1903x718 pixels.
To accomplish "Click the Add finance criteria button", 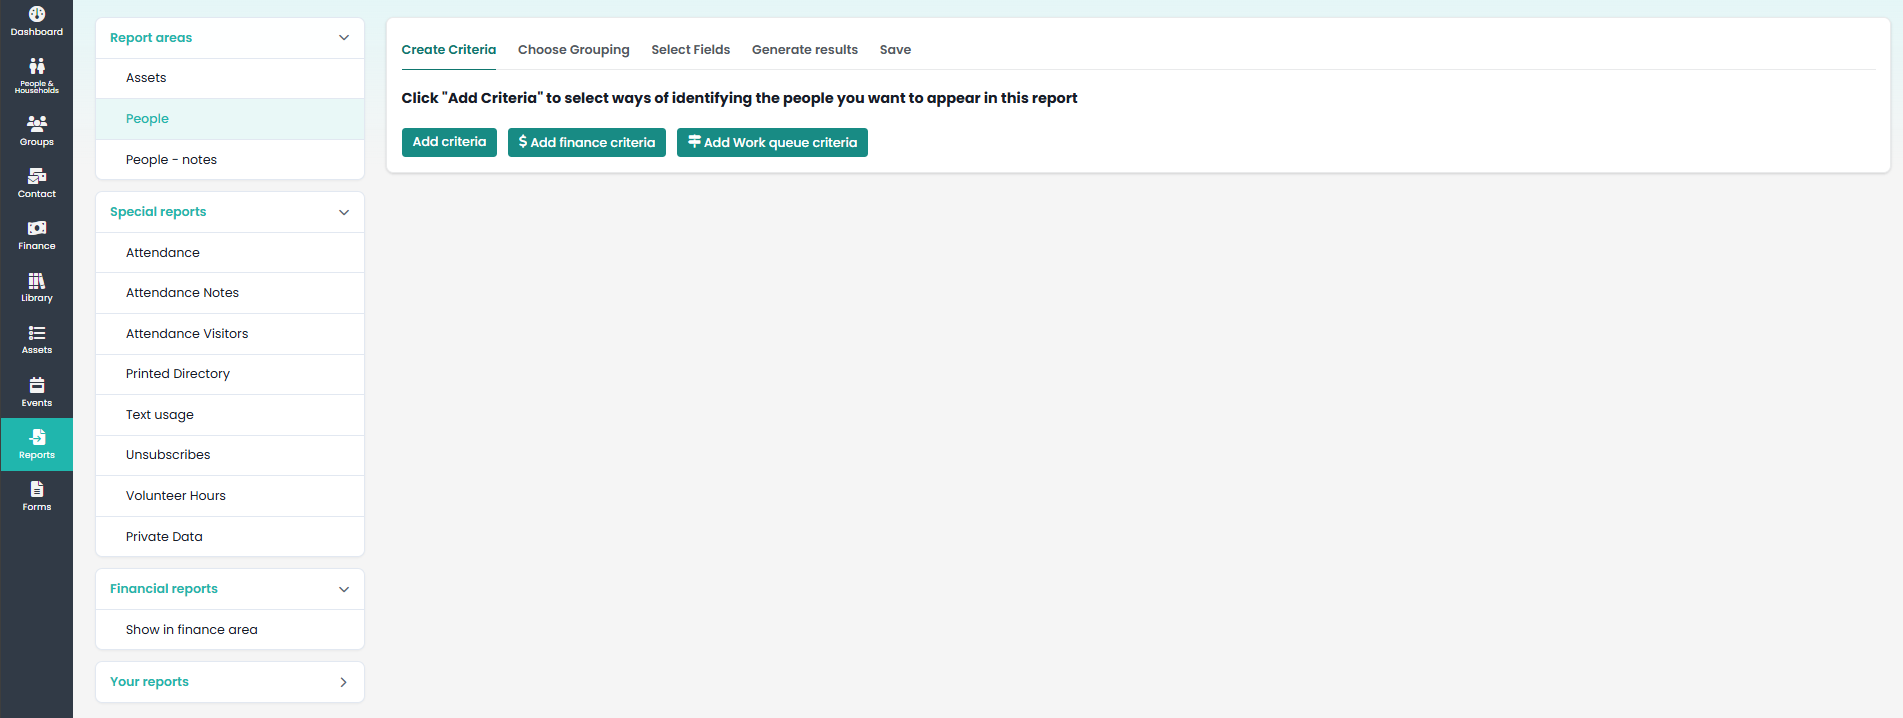I will coord(587,142).
